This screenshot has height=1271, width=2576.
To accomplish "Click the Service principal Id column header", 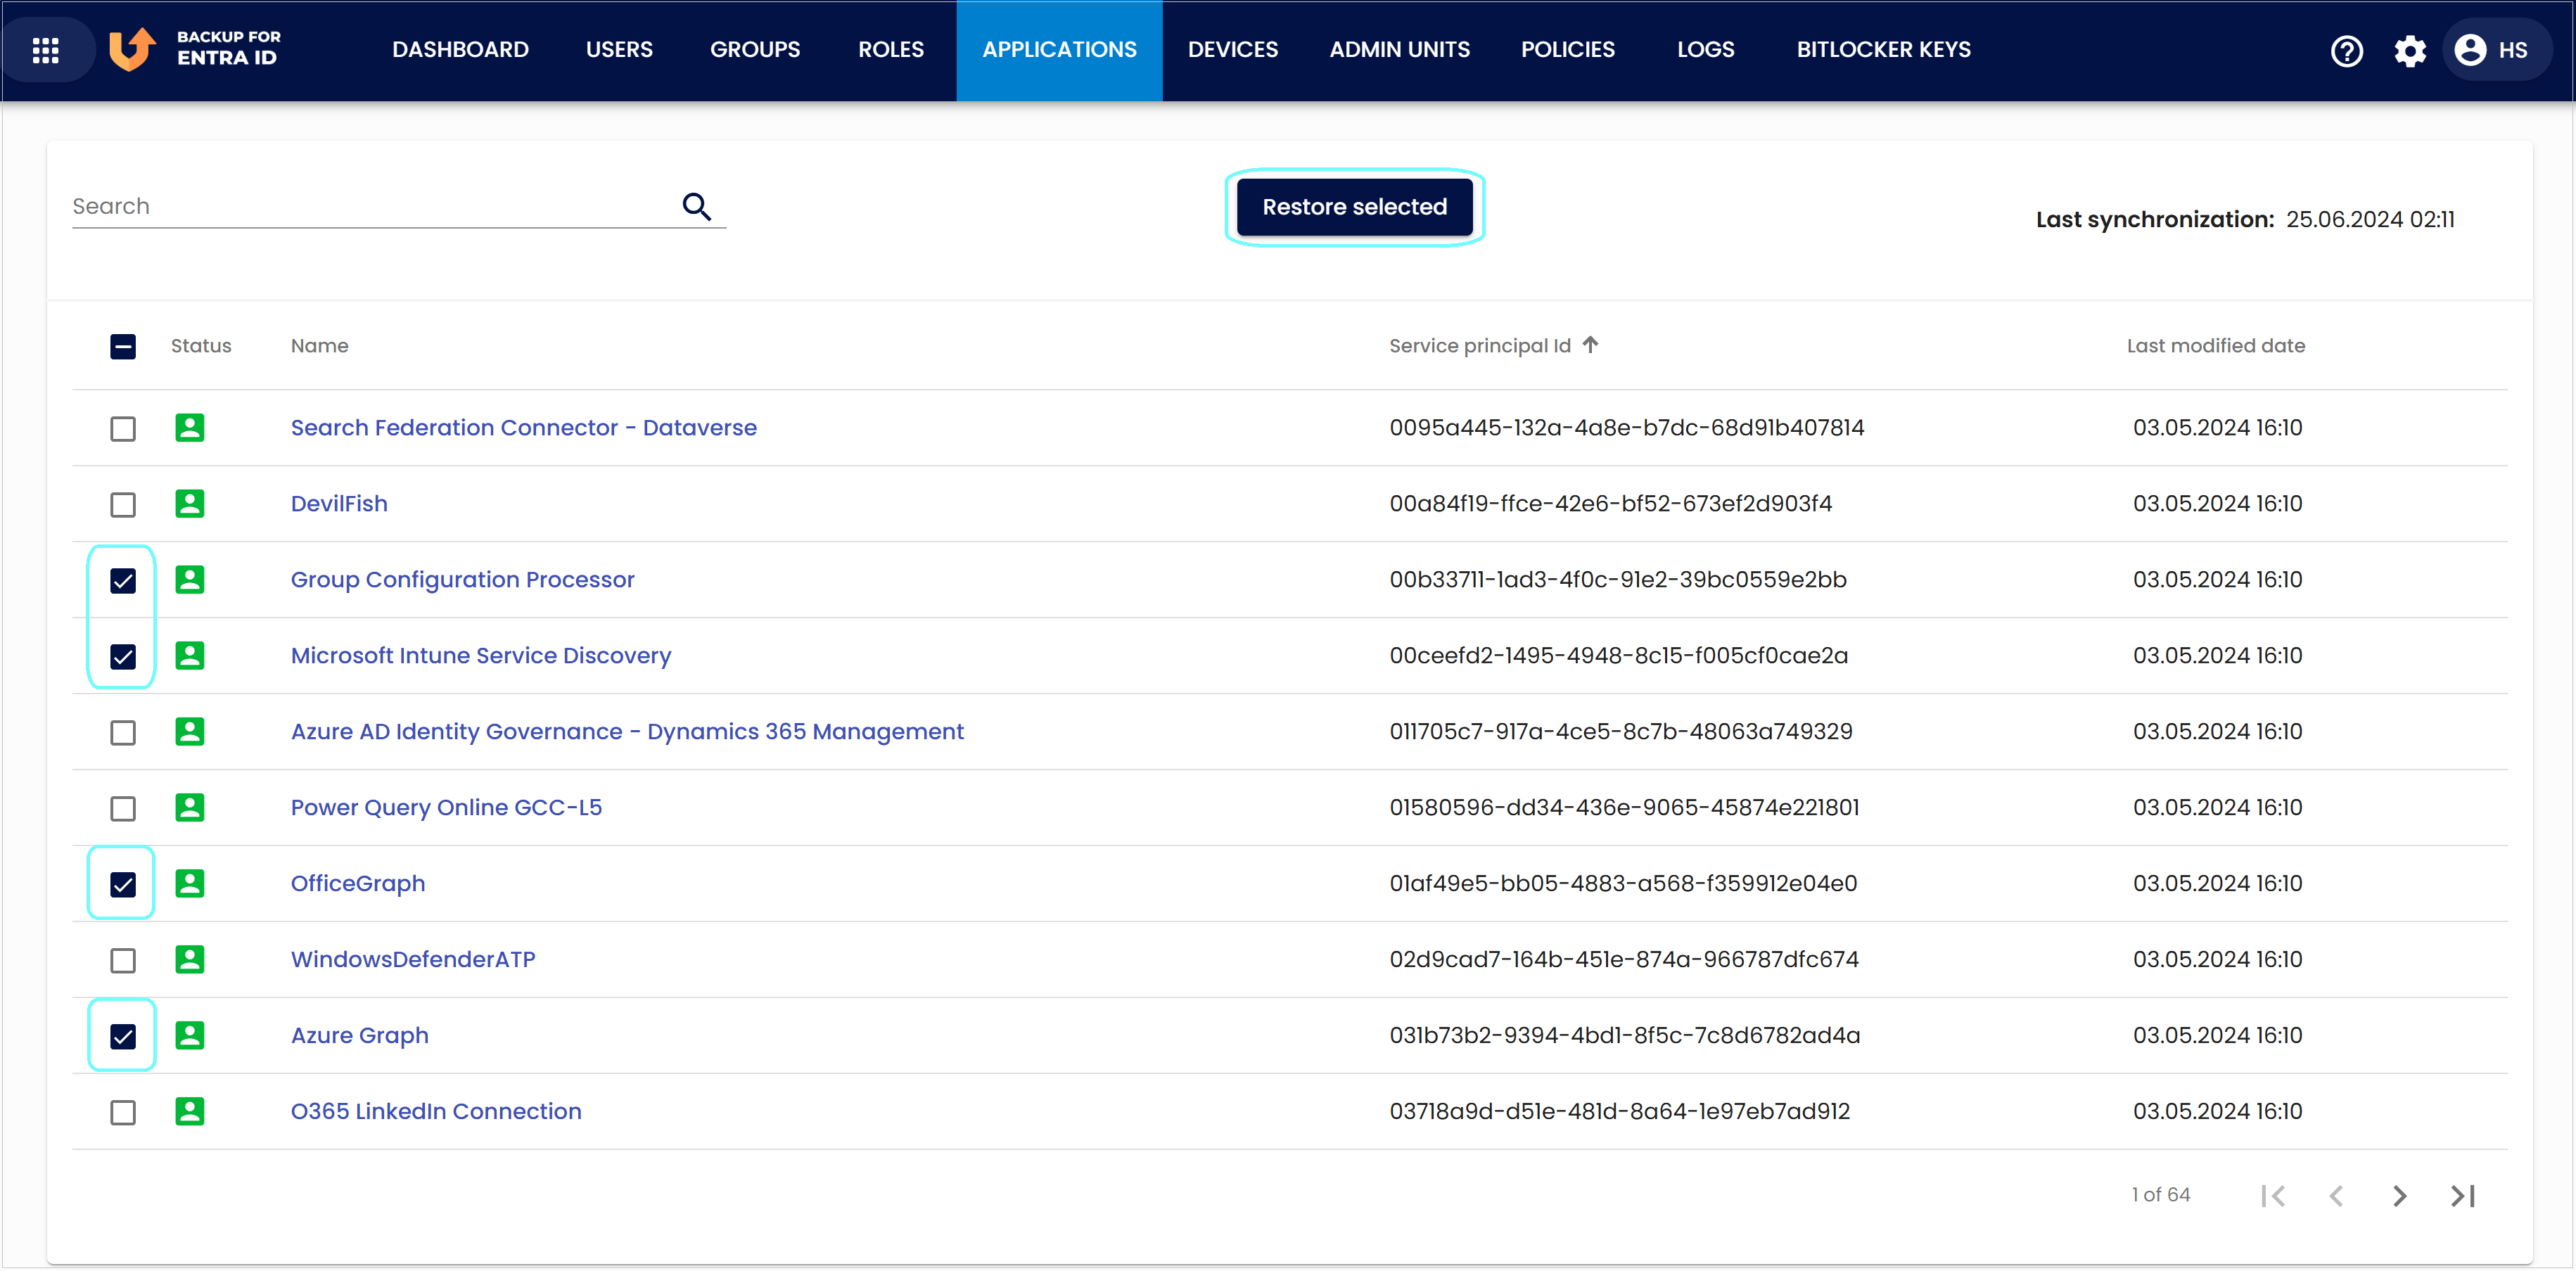I will (x=1479, y=346).
